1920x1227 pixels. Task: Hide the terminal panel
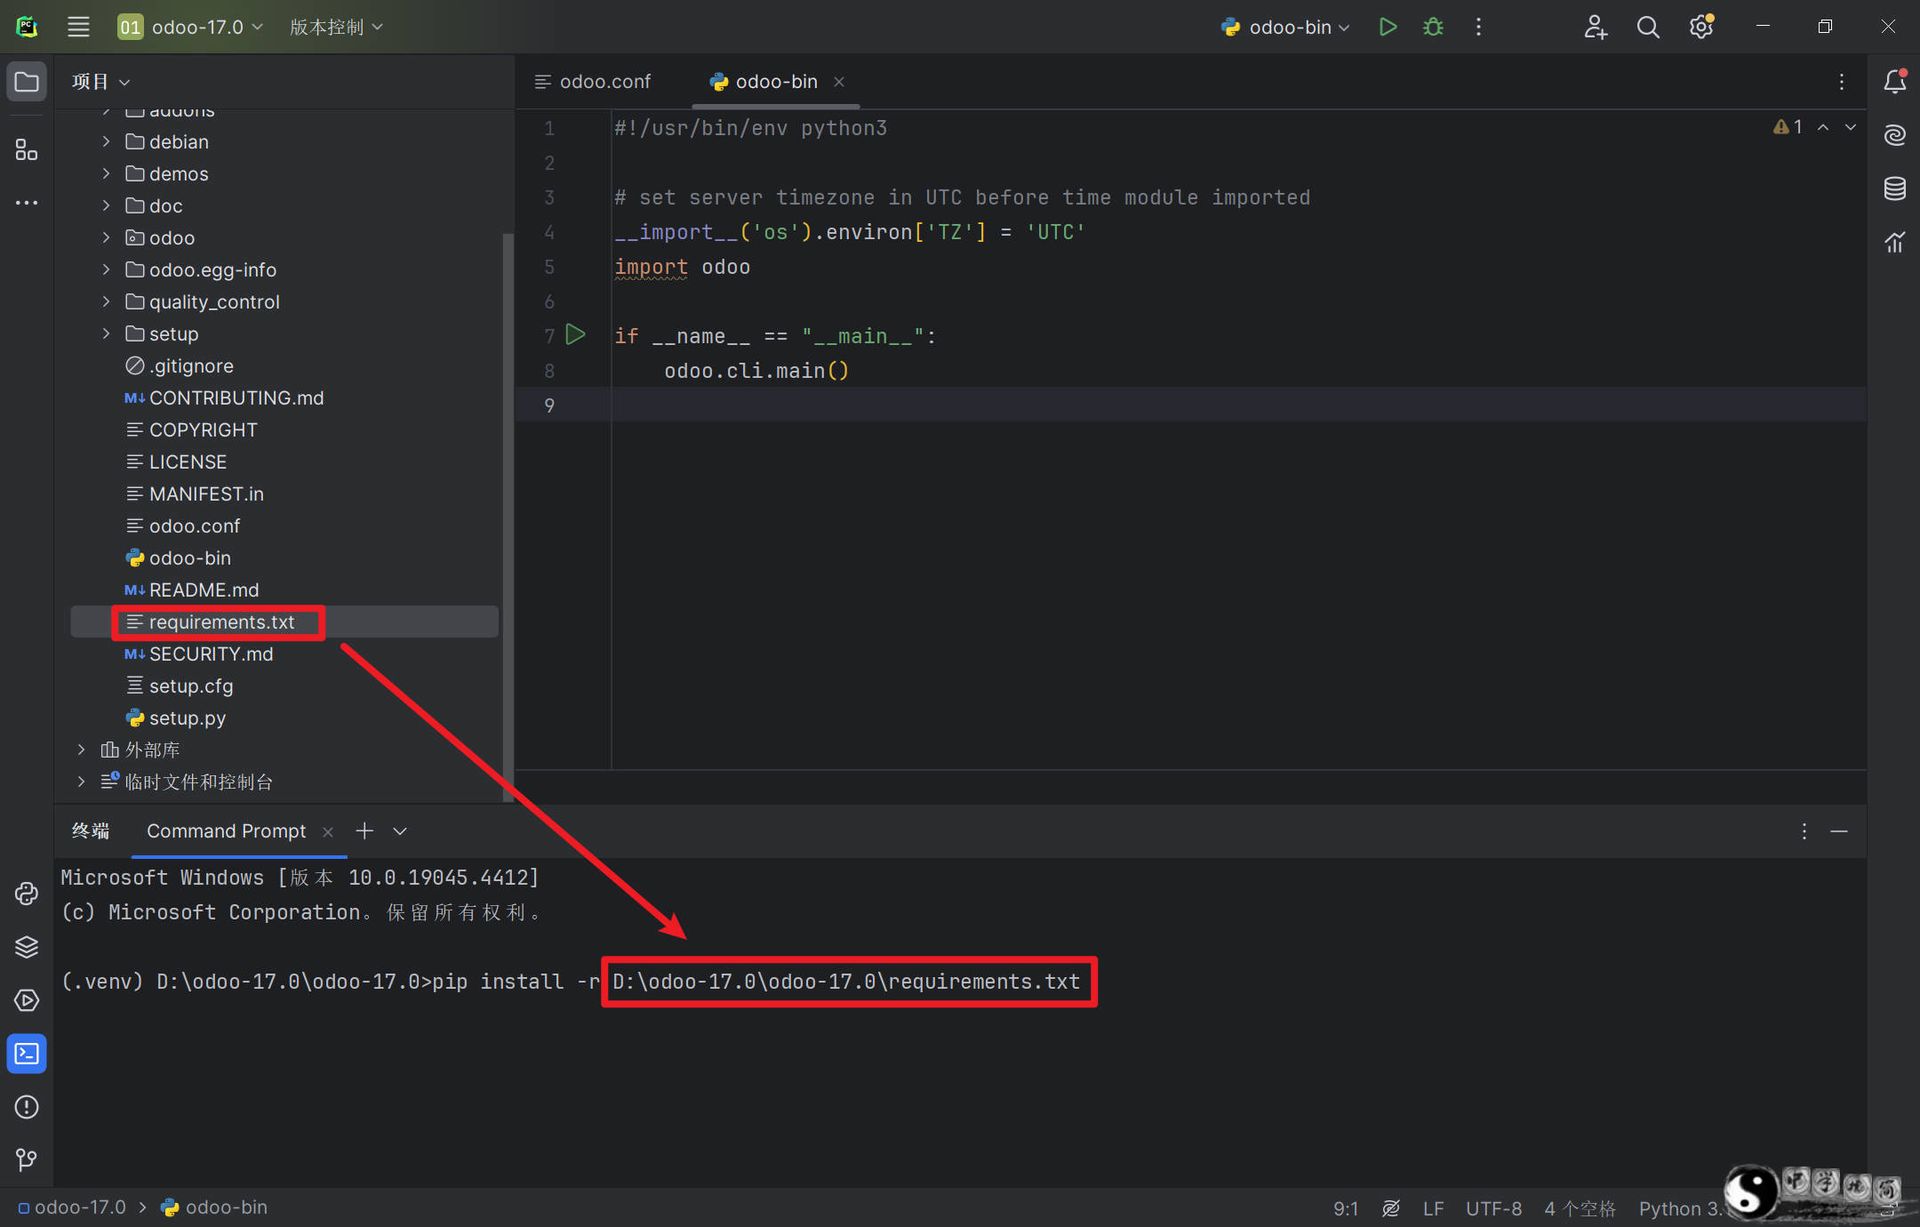point(1839,831)
